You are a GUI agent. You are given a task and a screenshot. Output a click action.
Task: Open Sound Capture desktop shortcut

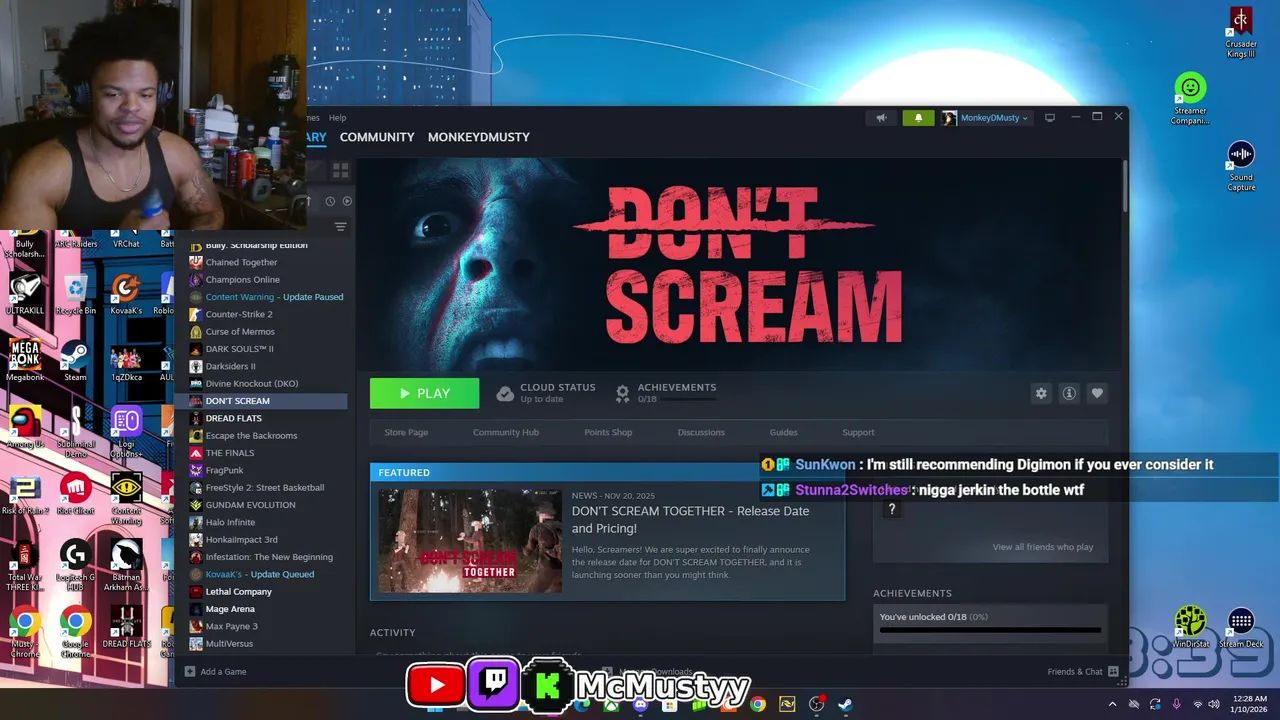1241,166
